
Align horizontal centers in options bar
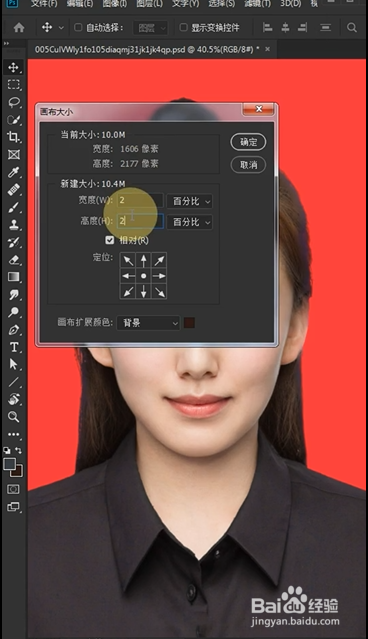point(285,28)
